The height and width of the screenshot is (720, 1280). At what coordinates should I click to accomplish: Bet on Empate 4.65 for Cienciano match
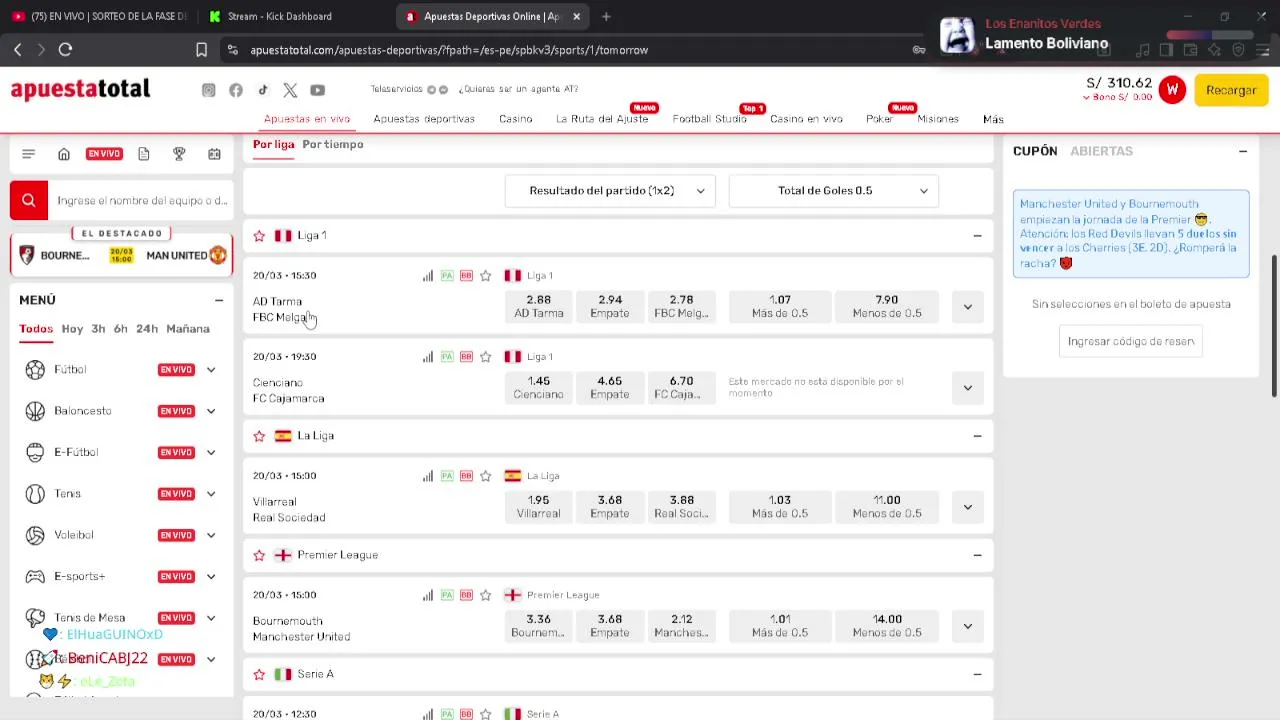610,387
